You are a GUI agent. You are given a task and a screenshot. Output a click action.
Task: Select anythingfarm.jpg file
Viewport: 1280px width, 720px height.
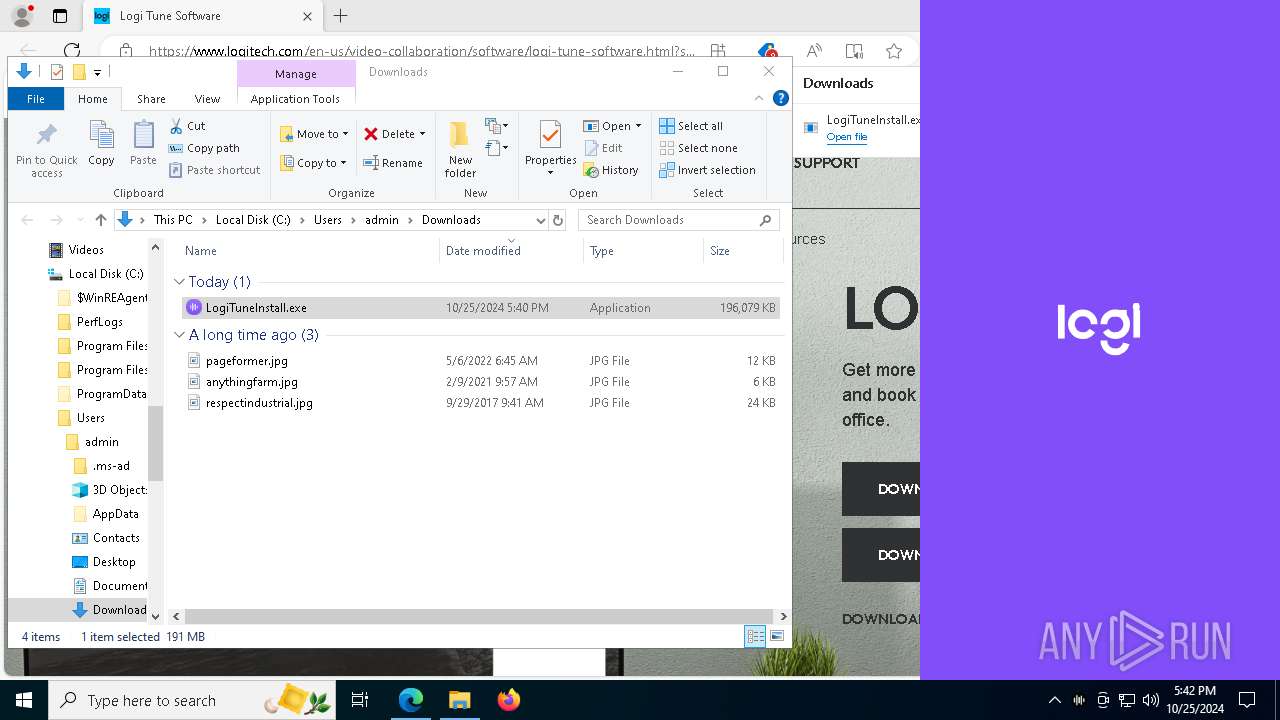(x=251, y=382)
